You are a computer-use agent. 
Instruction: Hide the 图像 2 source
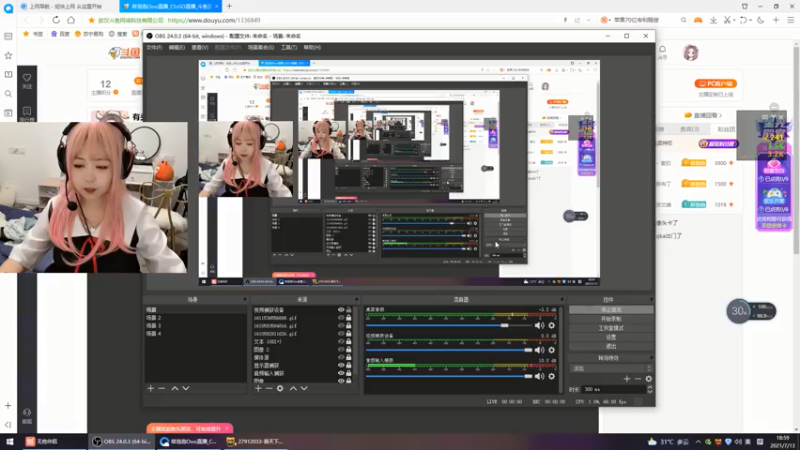click(x=341, y=349)
